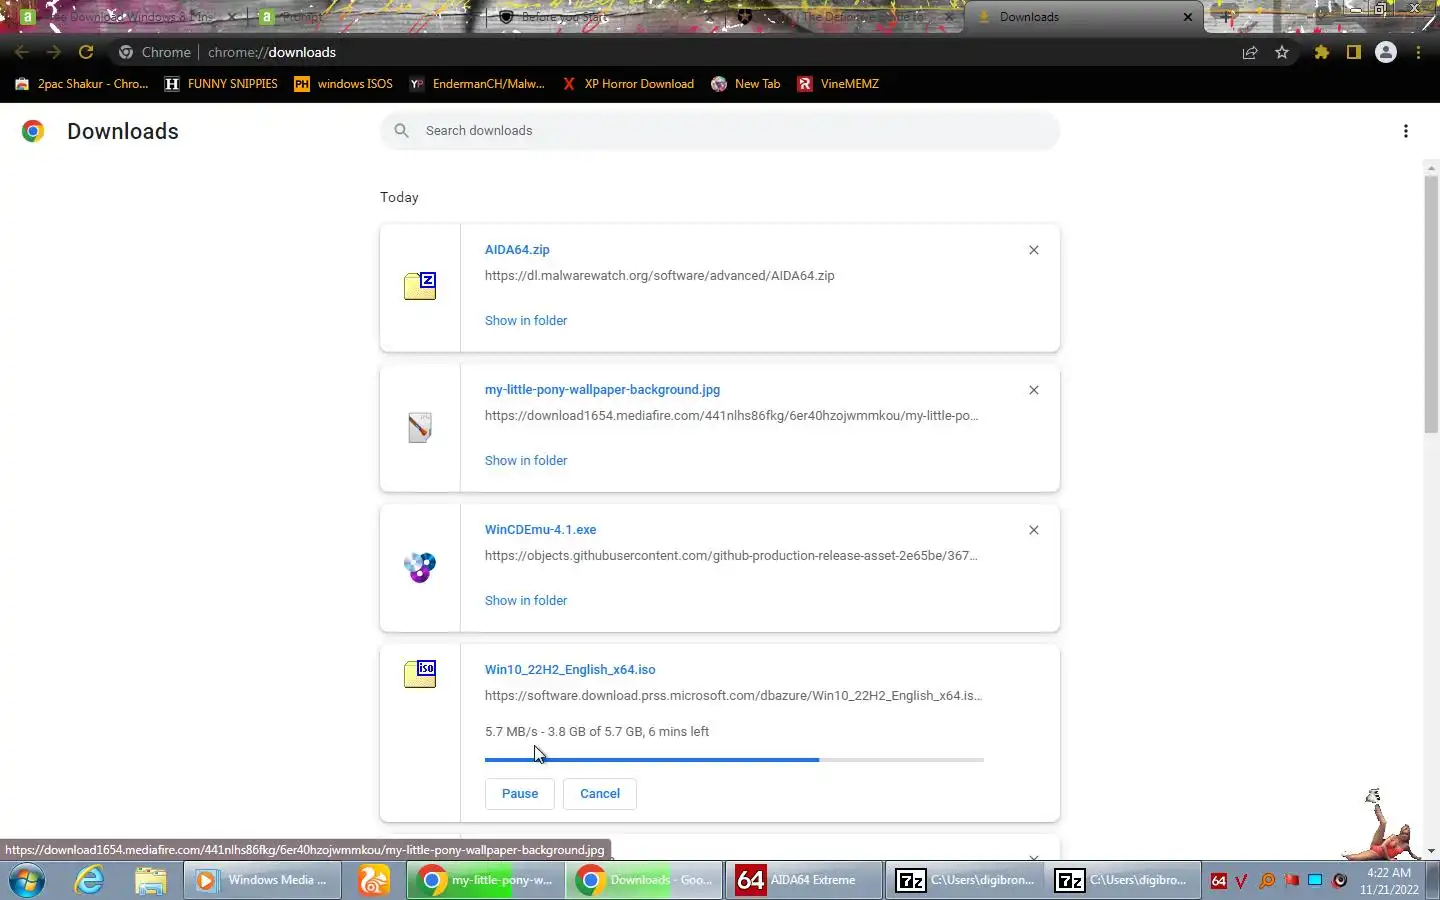
Task: Open the XP Horror Download bookmark
Action: point(628,84)
